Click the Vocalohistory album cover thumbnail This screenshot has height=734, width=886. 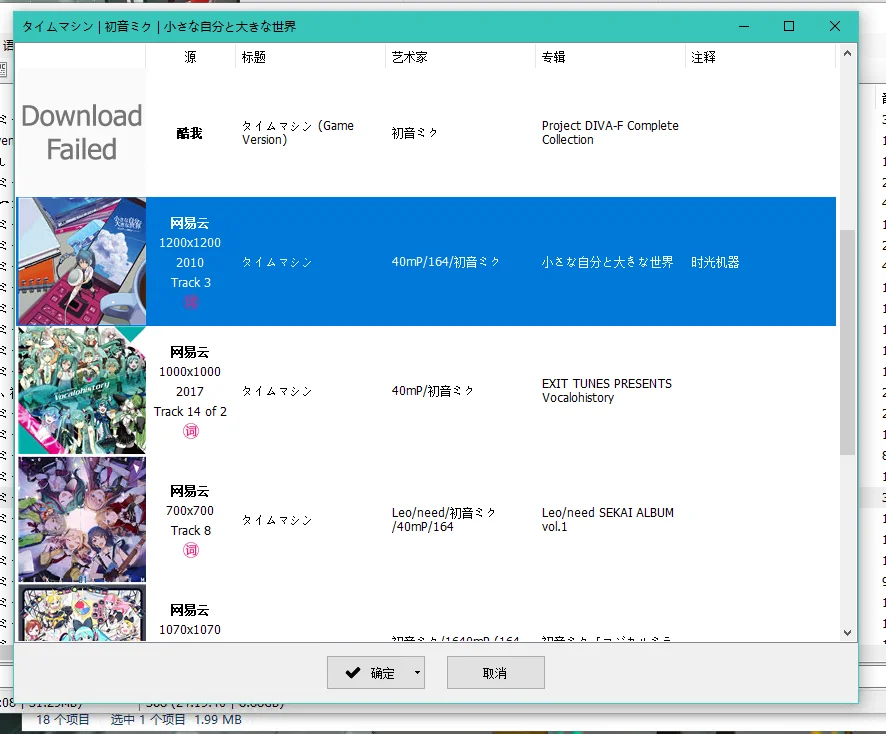tap(81, 390)
